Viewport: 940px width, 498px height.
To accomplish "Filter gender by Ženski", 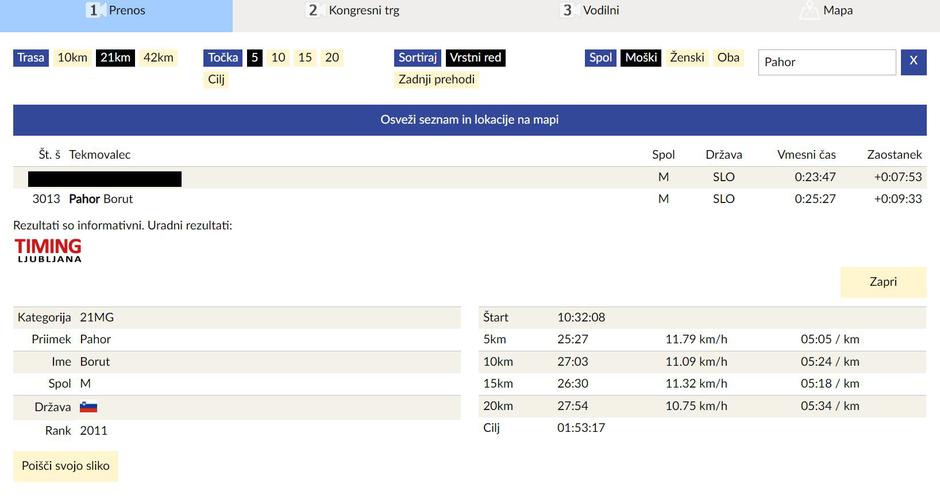I will 687,58.
